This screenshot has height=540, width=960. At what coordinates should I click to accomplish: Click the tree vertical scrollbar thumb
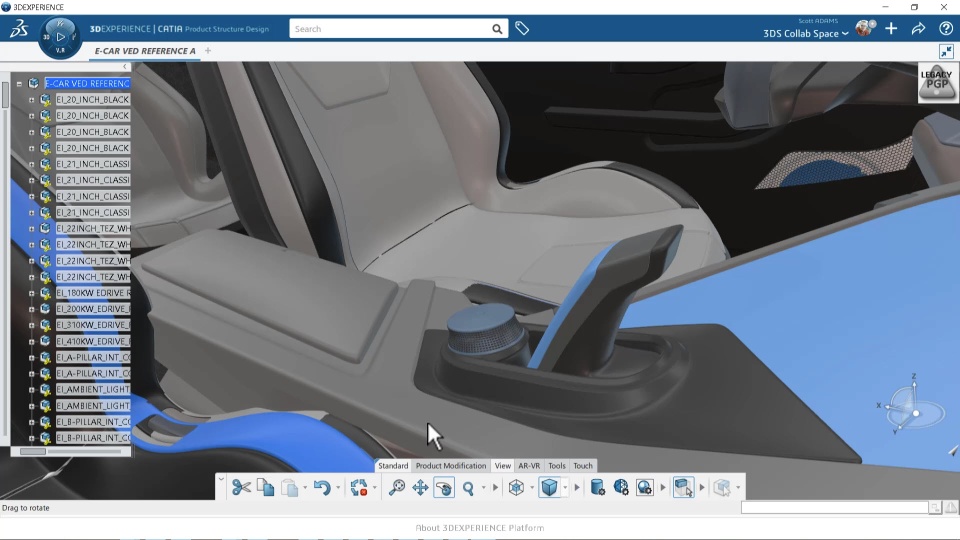click(x=6, y=95)
